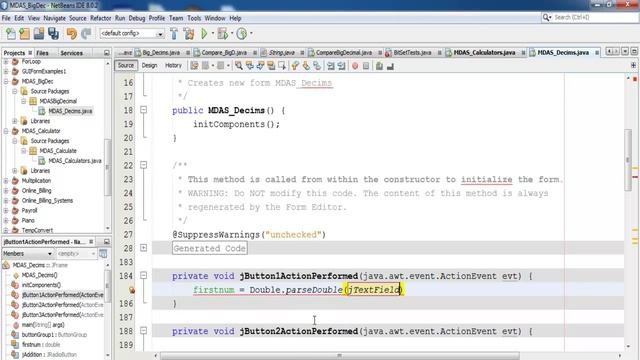Viewport: 640px width, 360px height.
Task: Switch to the Files tab
Action: click(x=42, y=53)
